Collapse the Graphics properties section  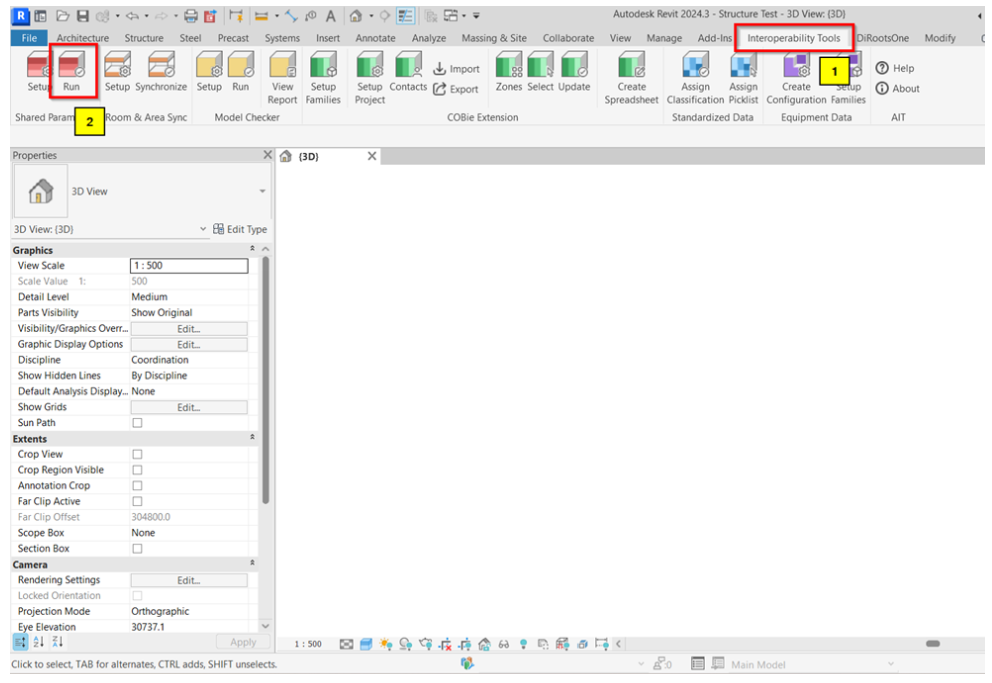[252, 250]
